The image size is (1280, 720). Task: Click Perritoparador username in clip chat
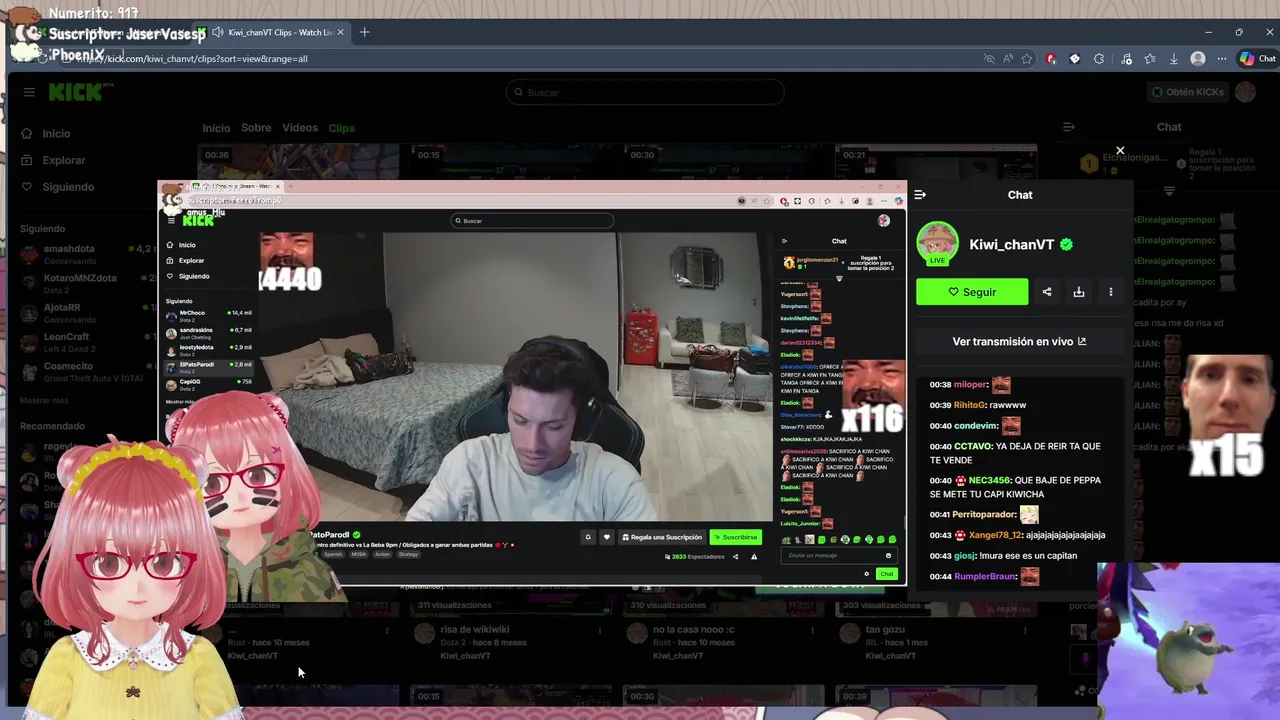(984, 515)
